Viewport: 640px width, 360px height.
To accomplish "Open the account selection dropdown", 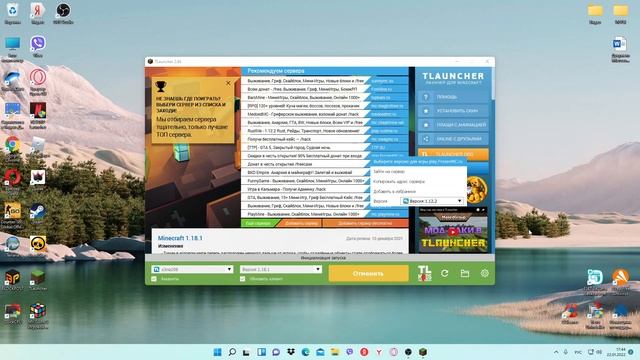I will click(x=192, y=269).
